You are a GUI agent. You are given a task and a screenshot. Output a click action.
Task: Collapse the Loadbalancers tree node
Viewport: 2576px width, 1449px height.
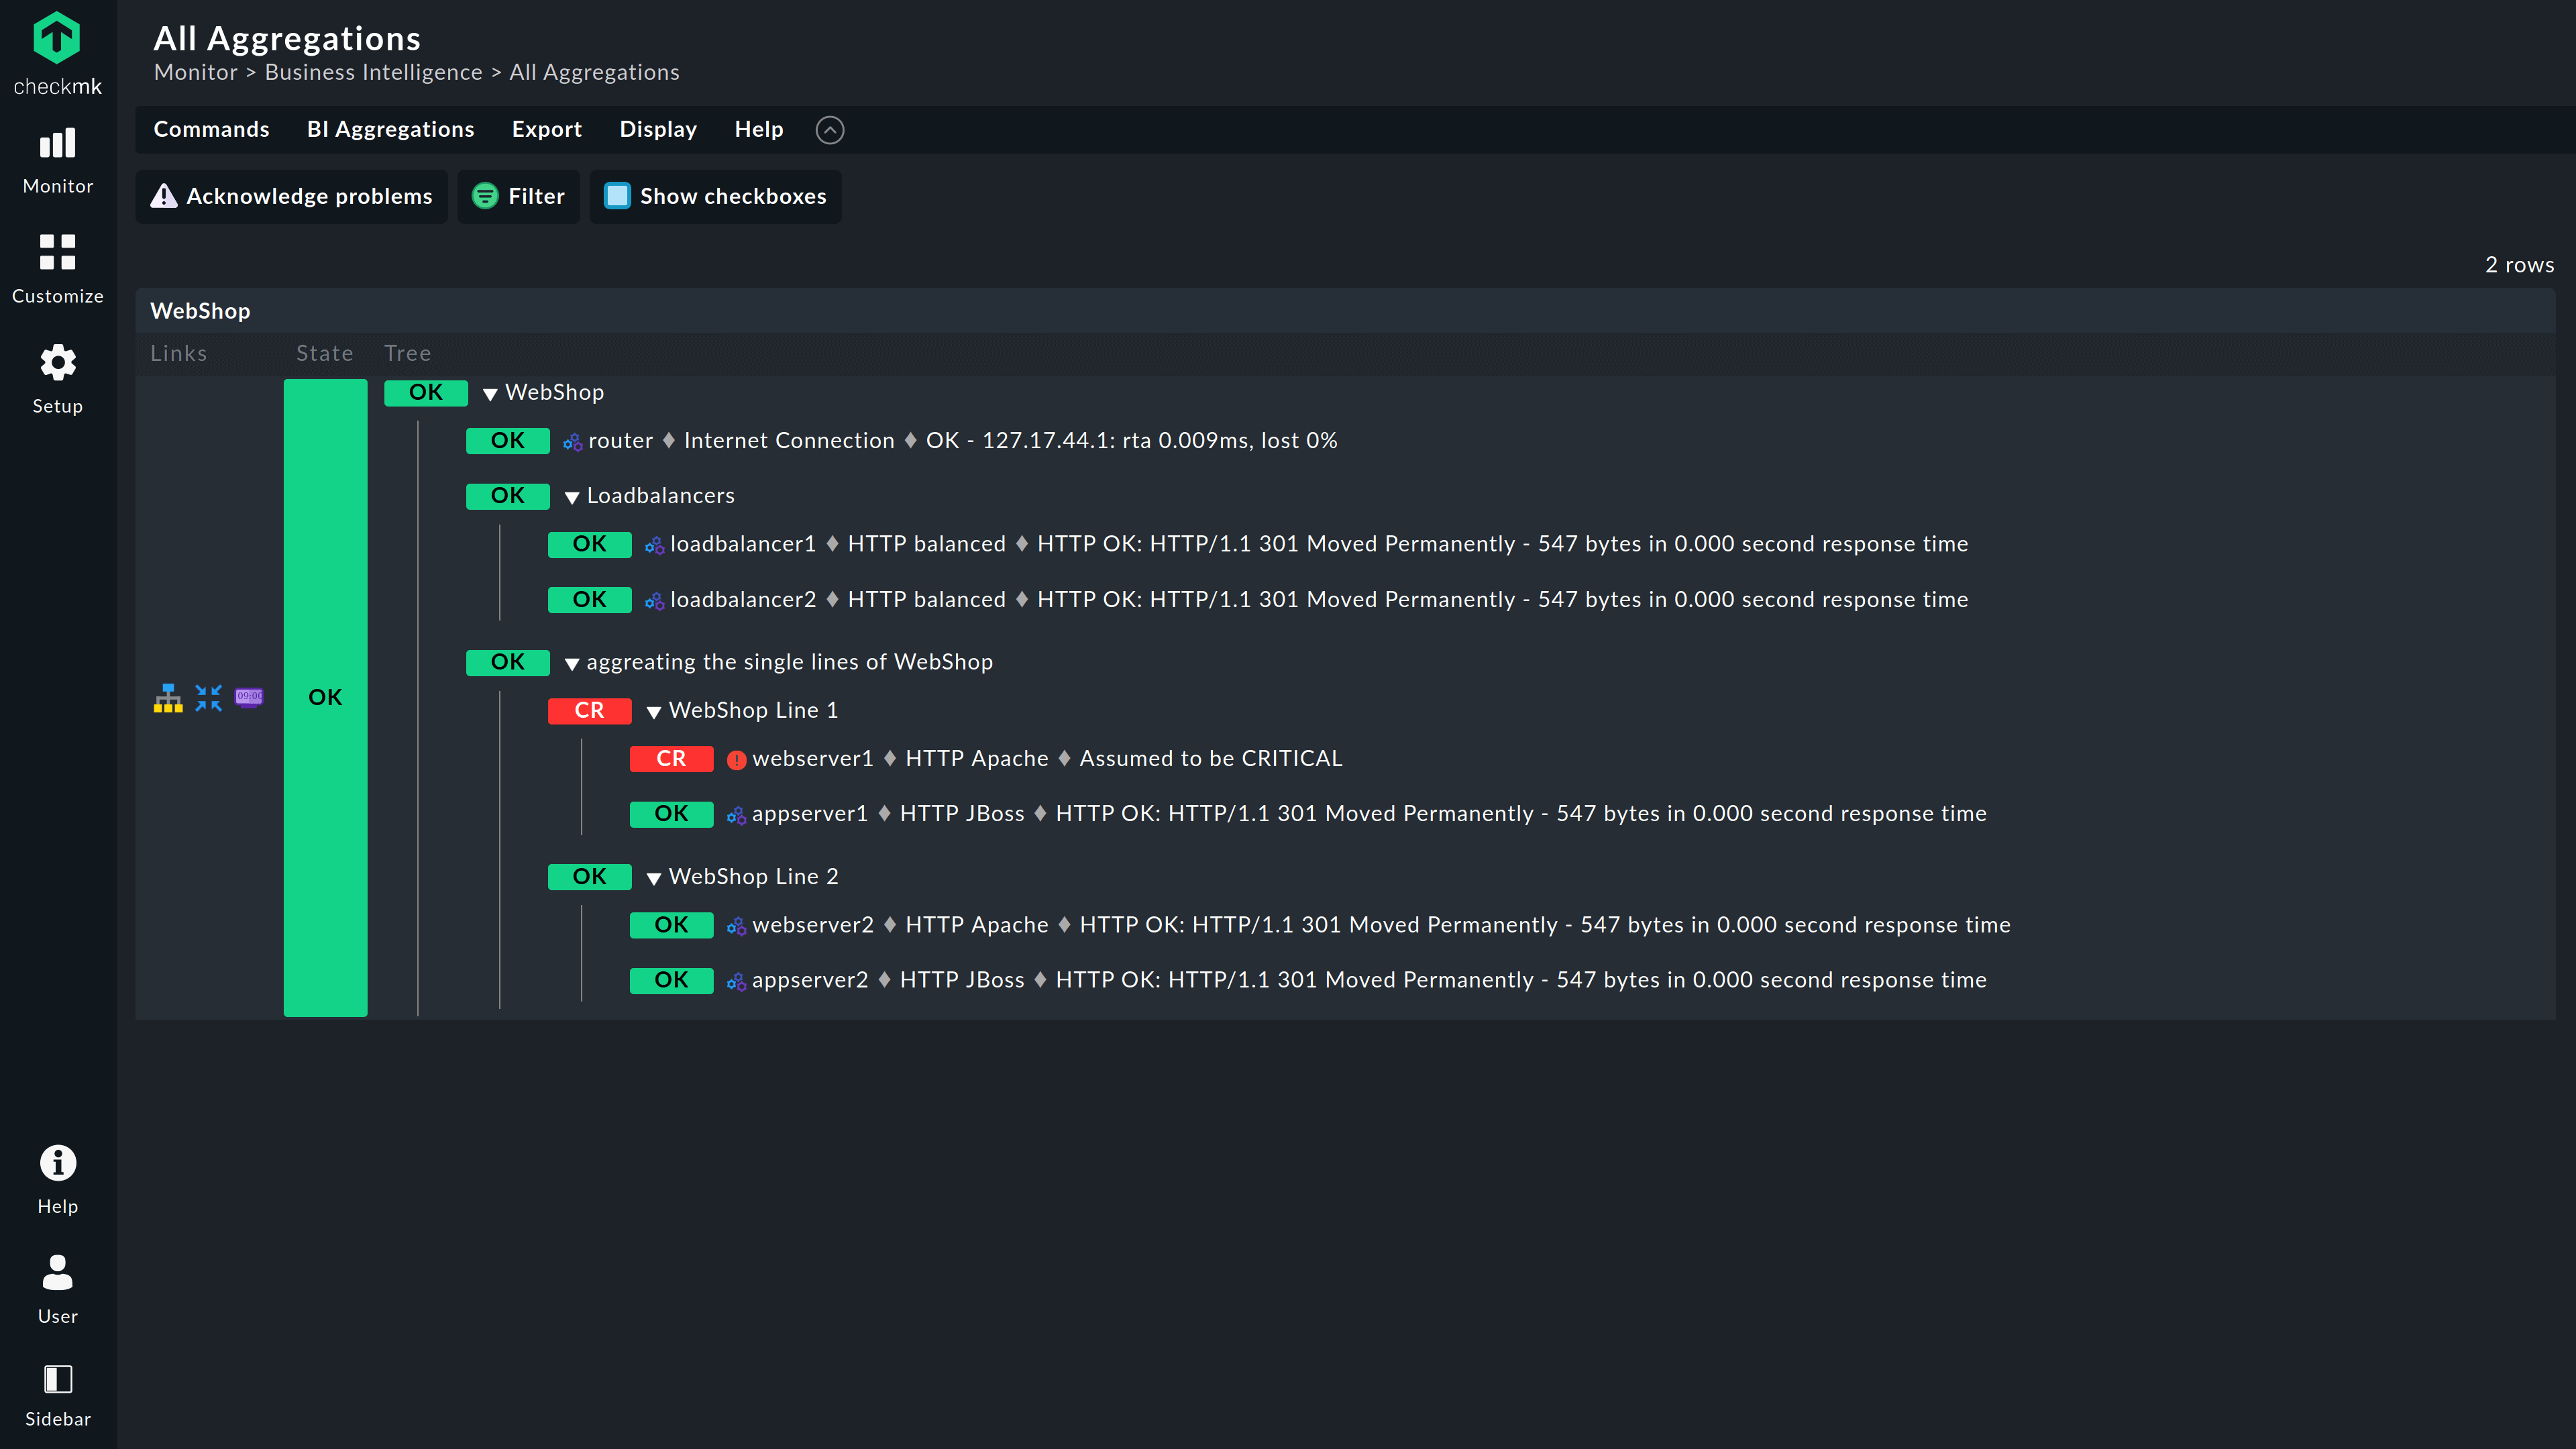572,497
